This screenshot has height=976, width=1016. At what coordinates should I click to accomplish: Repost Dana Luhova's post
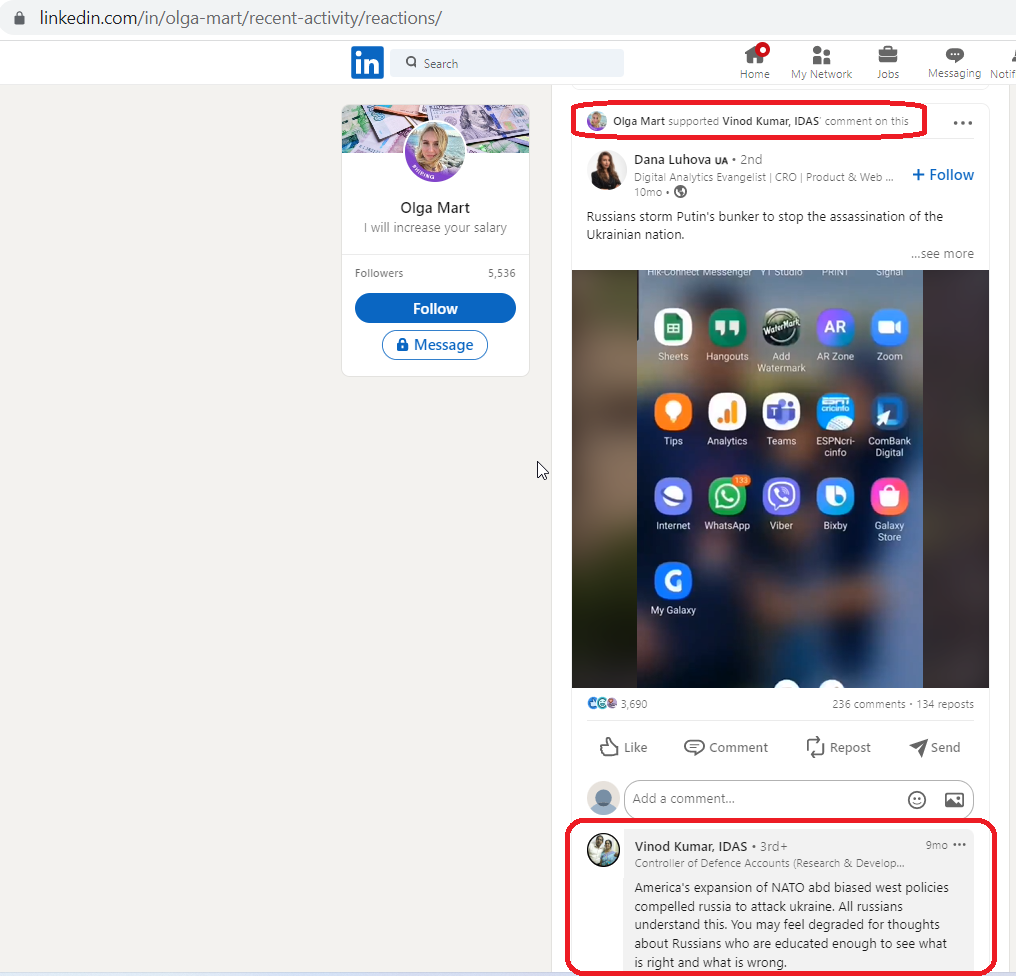[838, 747]
